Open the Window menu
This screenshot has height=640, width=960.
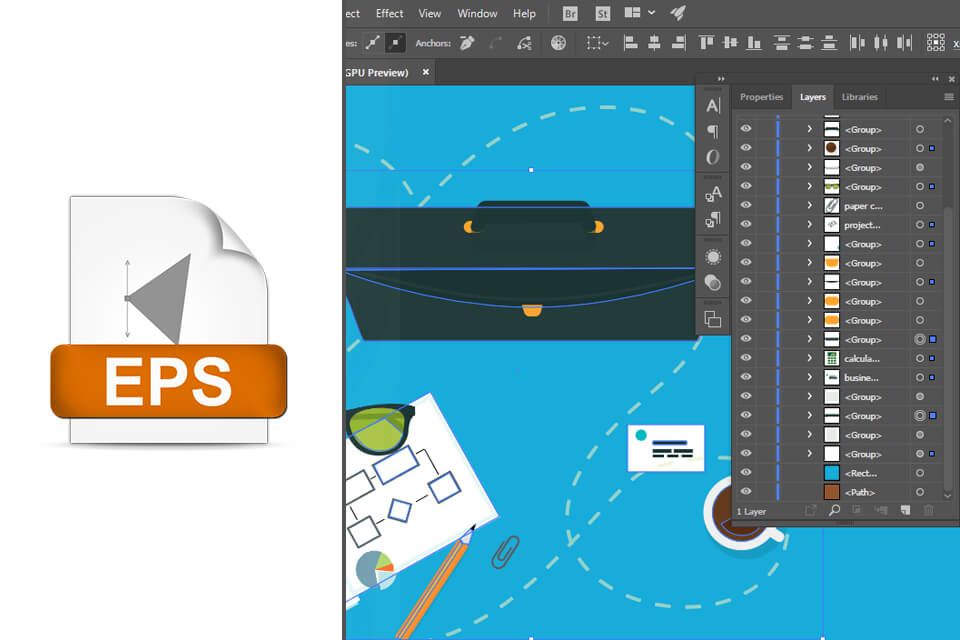pyautogui.click(x=477, y=13)
